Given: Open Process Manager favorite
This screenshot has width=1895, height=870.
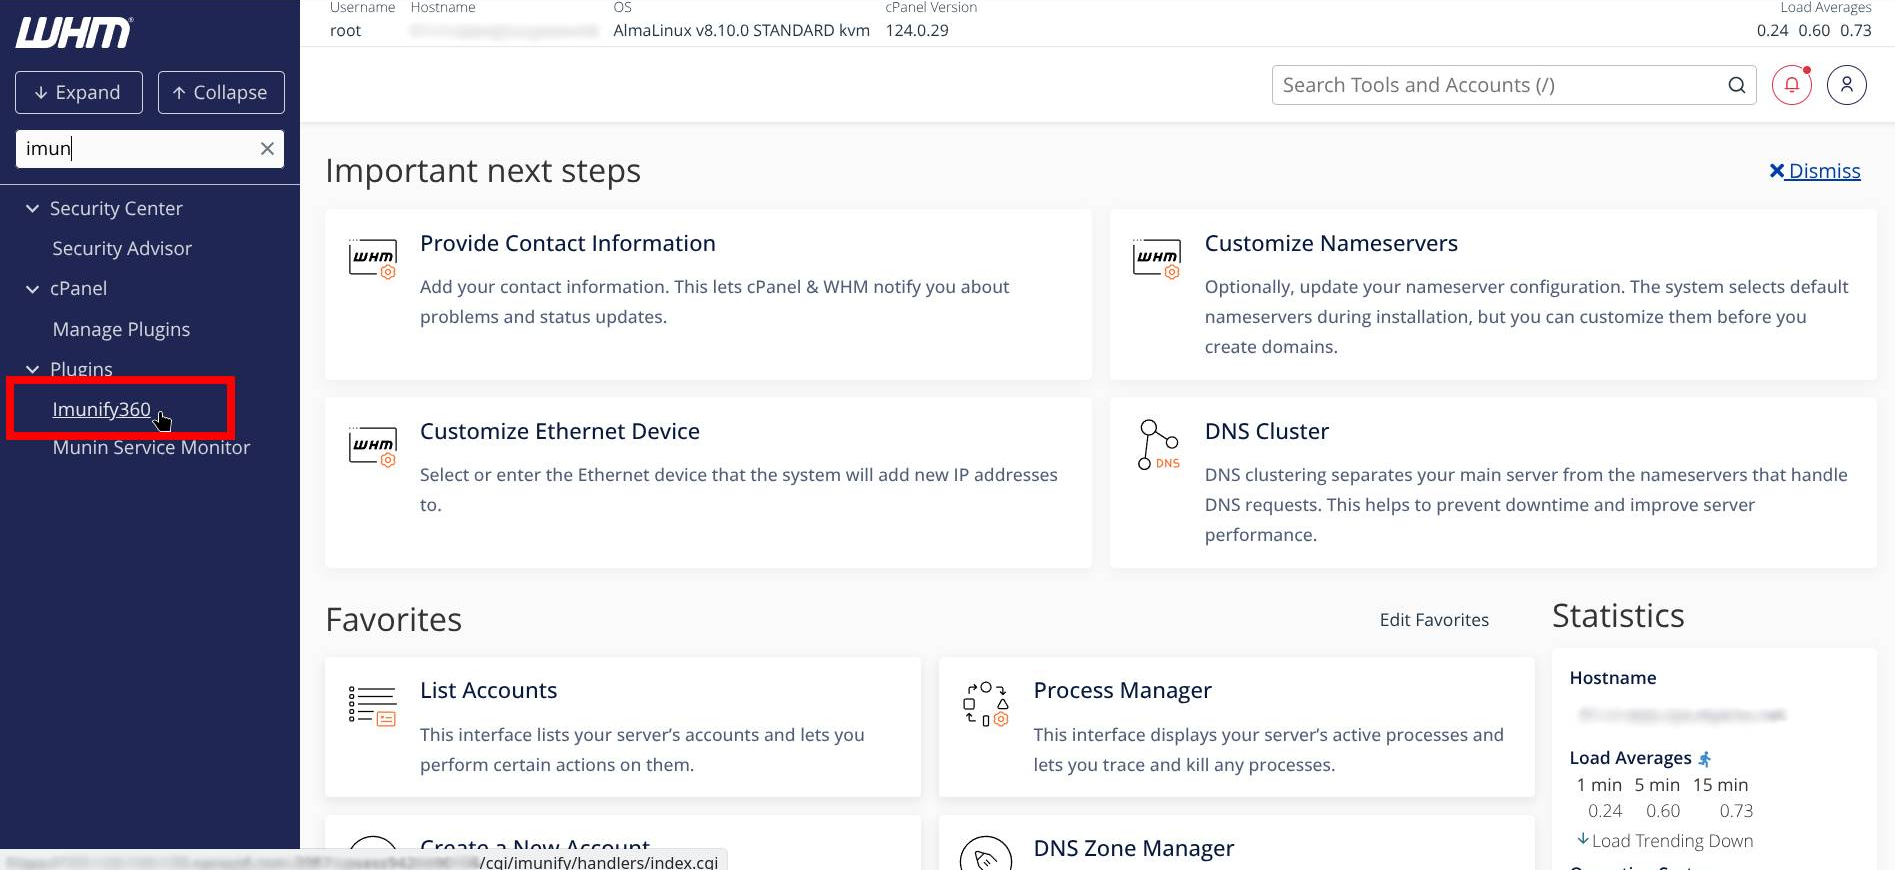Looking at the screenshot, I should click(1123, 690).
